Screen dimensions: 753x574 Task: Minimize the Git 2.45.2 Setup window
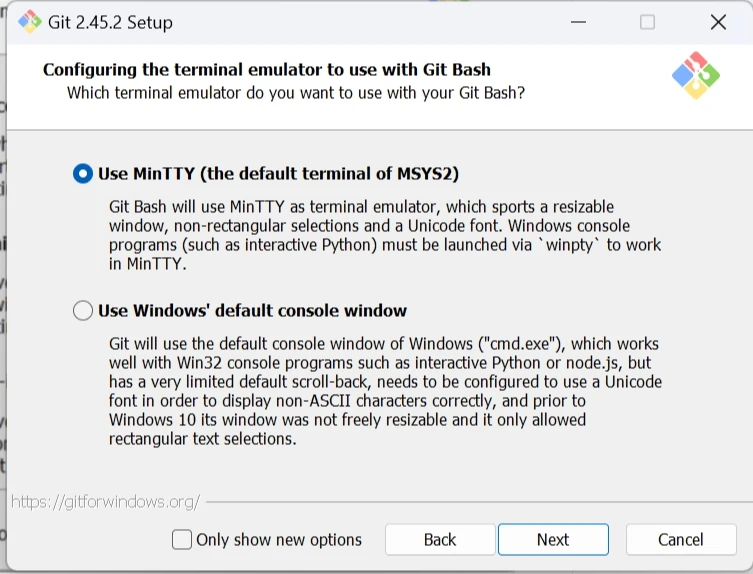click(576, 22)
